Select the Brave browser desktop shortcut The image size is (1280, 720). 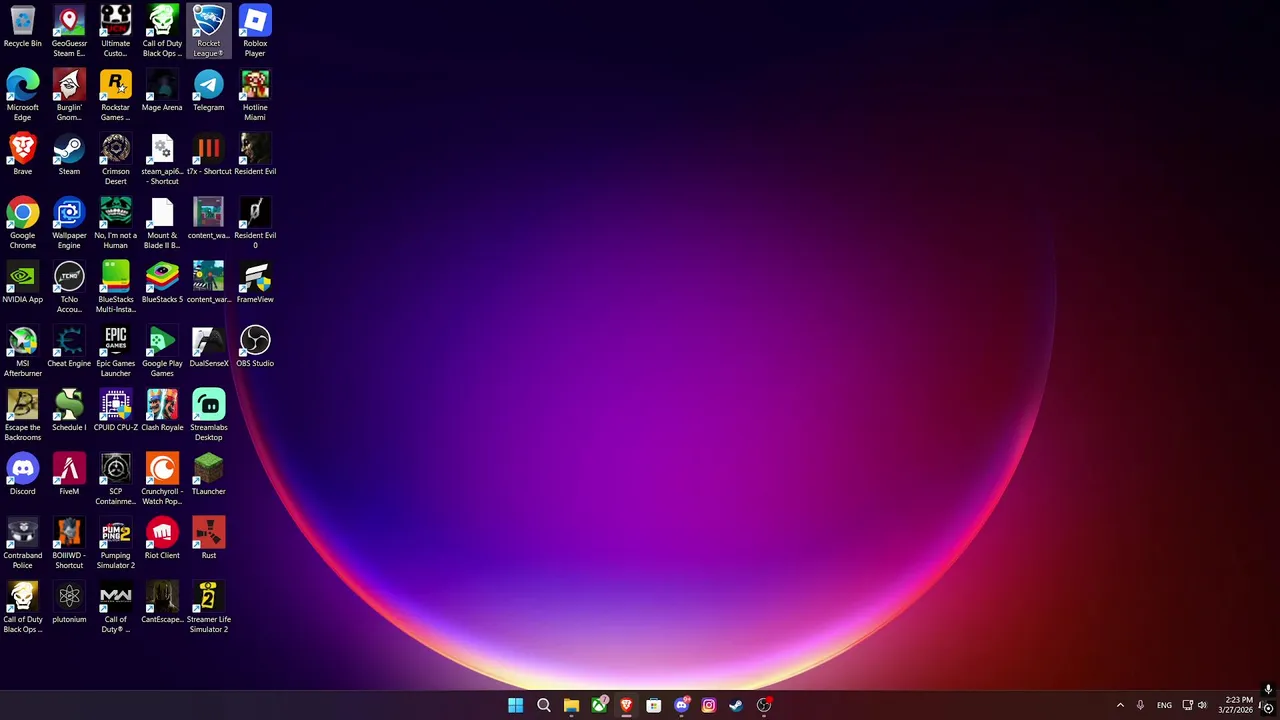(22, 155)
